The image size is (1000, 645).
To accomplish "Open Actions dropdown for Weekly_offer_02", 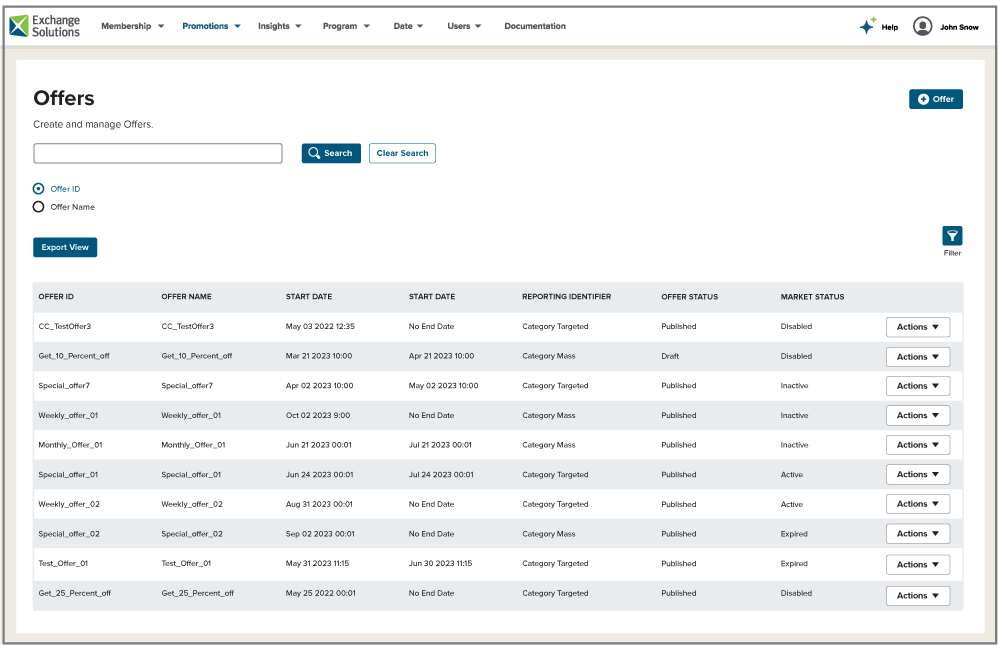I will (917, 504).
